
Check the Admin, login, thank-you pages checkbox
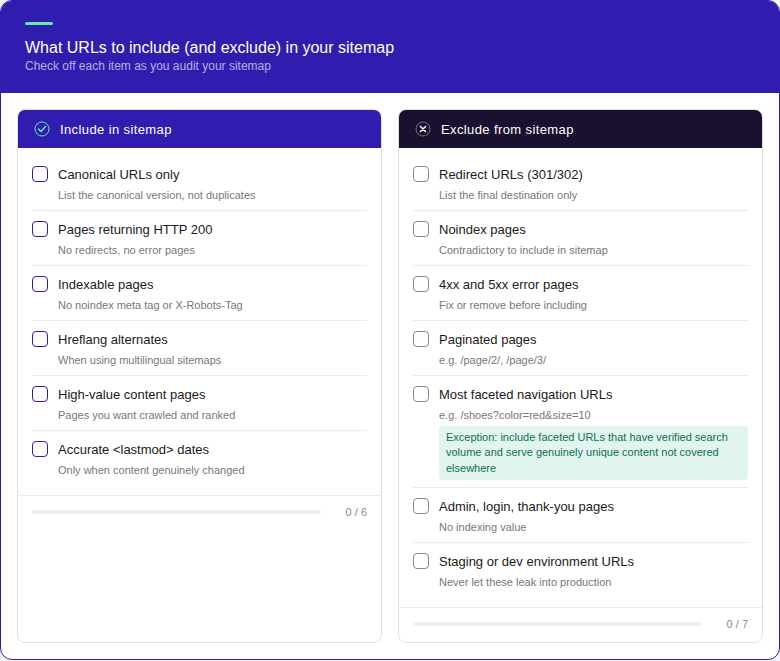[x=421, y=506]
